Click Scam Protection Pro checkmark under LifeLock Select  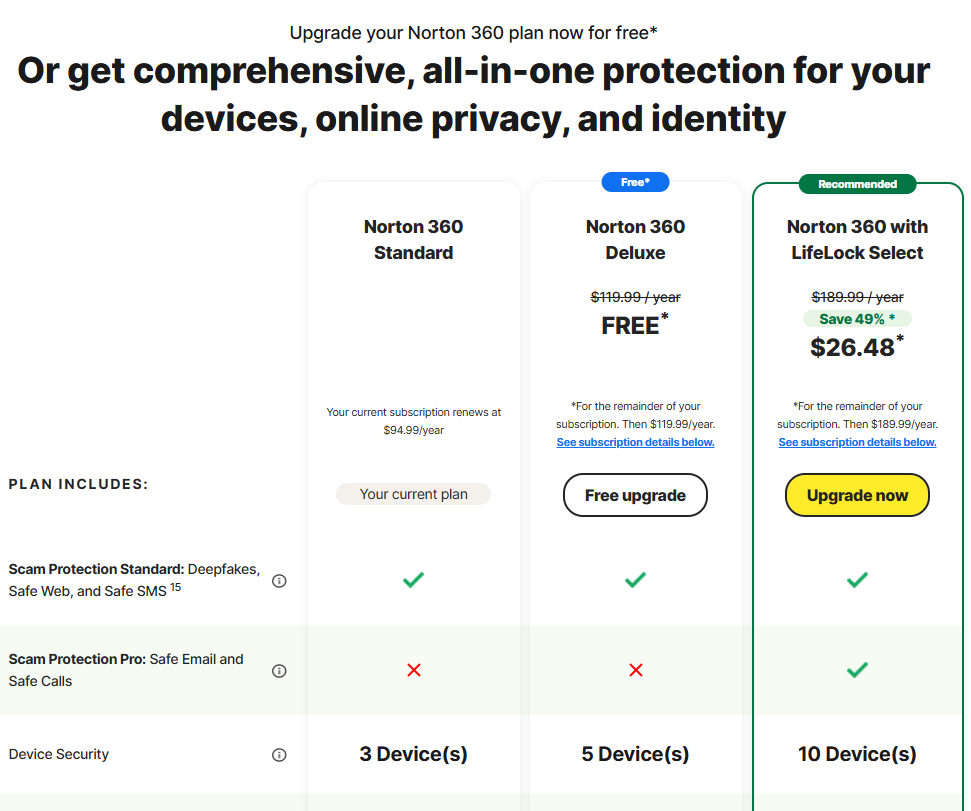click(x=857, y=670)
